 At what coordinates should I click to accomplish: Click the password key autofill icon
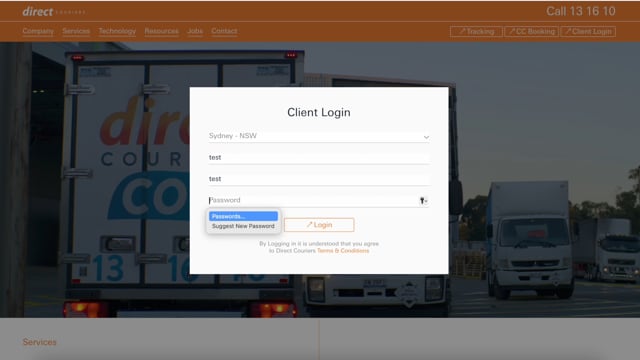coord(423,200)
